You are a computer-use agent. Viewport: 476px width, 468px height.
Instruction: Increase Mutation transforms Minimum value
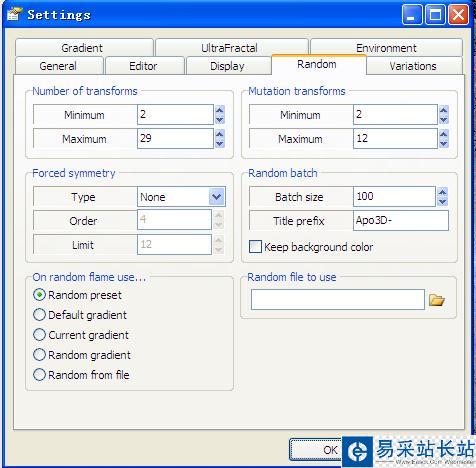(444, 110)
